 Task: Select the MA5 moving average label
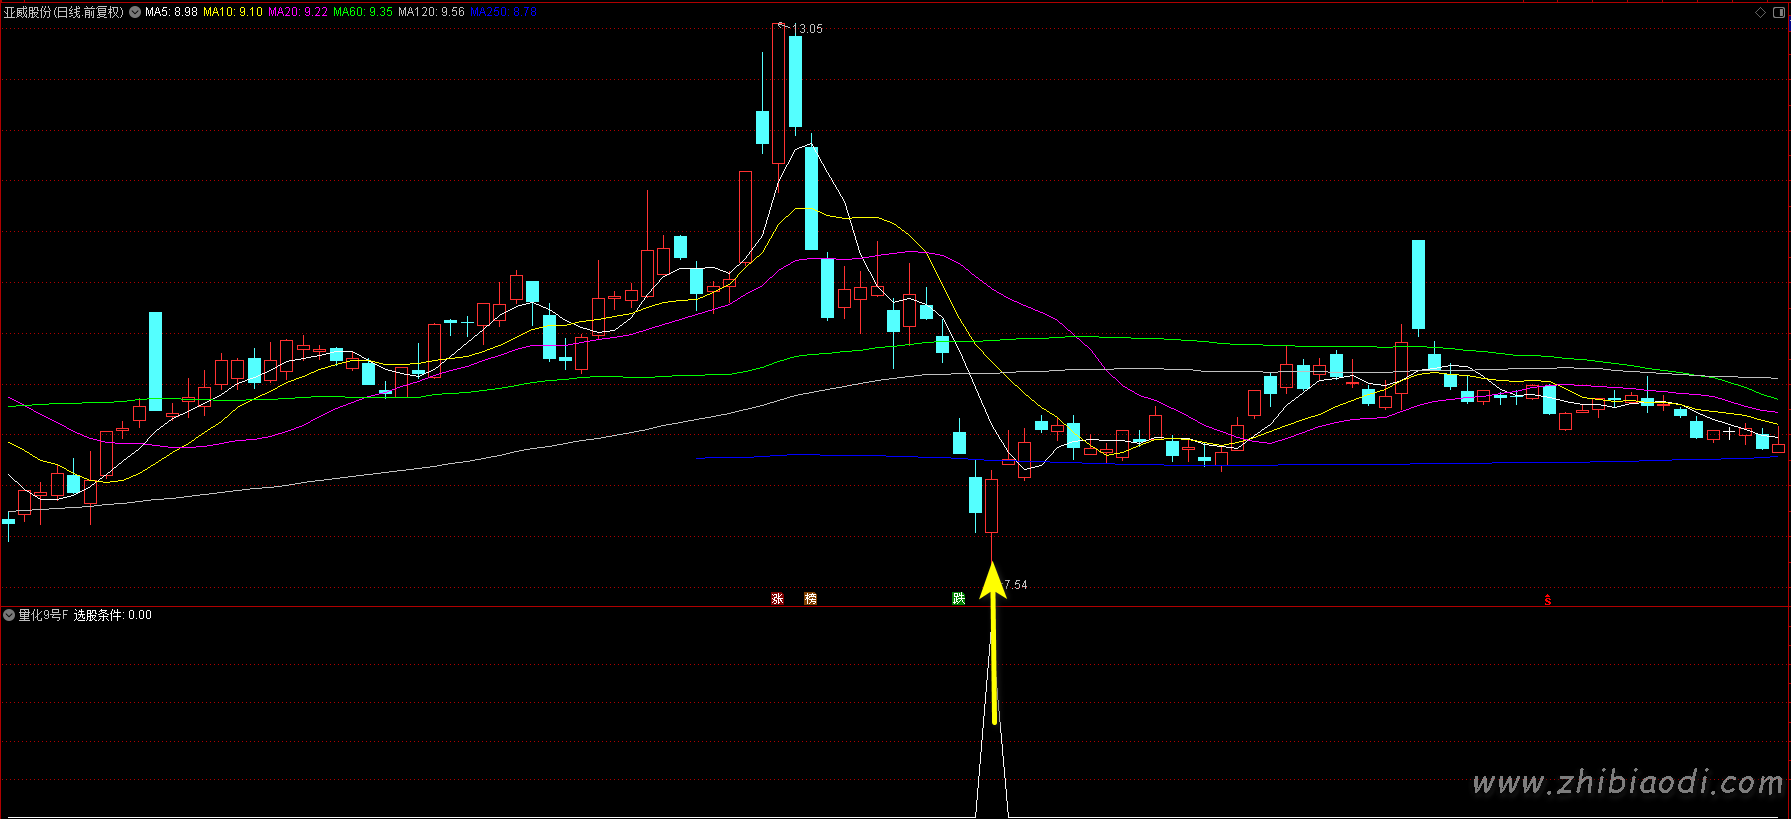pyautogui.click(x=171, y=12)
